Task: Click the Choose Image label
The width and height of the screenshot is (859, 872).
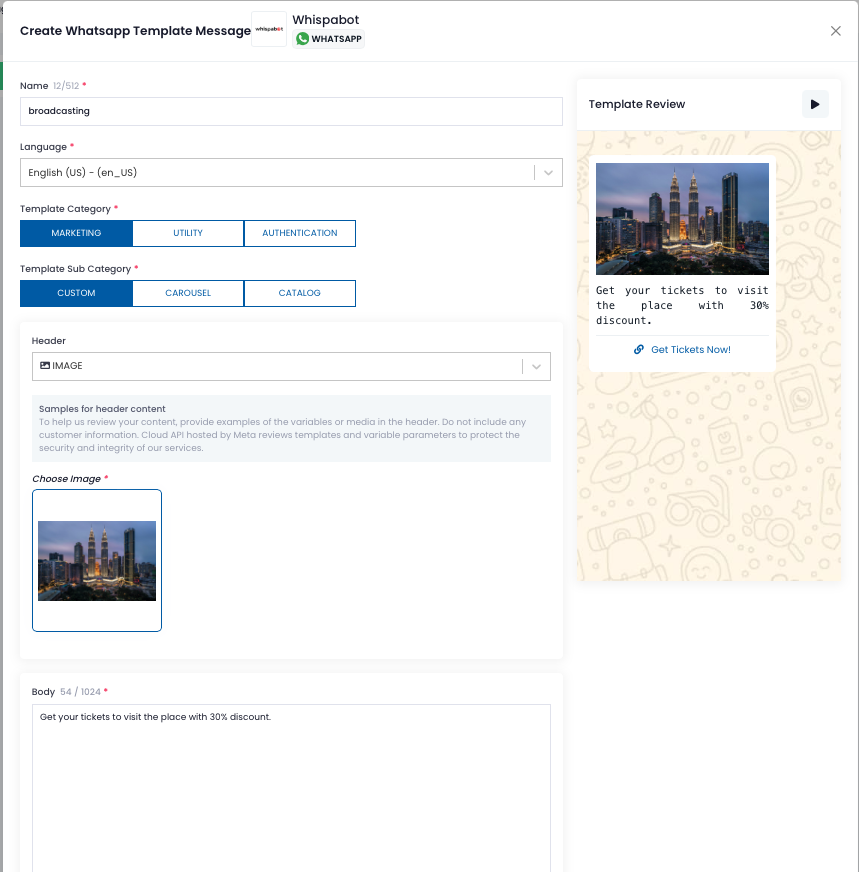Action: 66,479
